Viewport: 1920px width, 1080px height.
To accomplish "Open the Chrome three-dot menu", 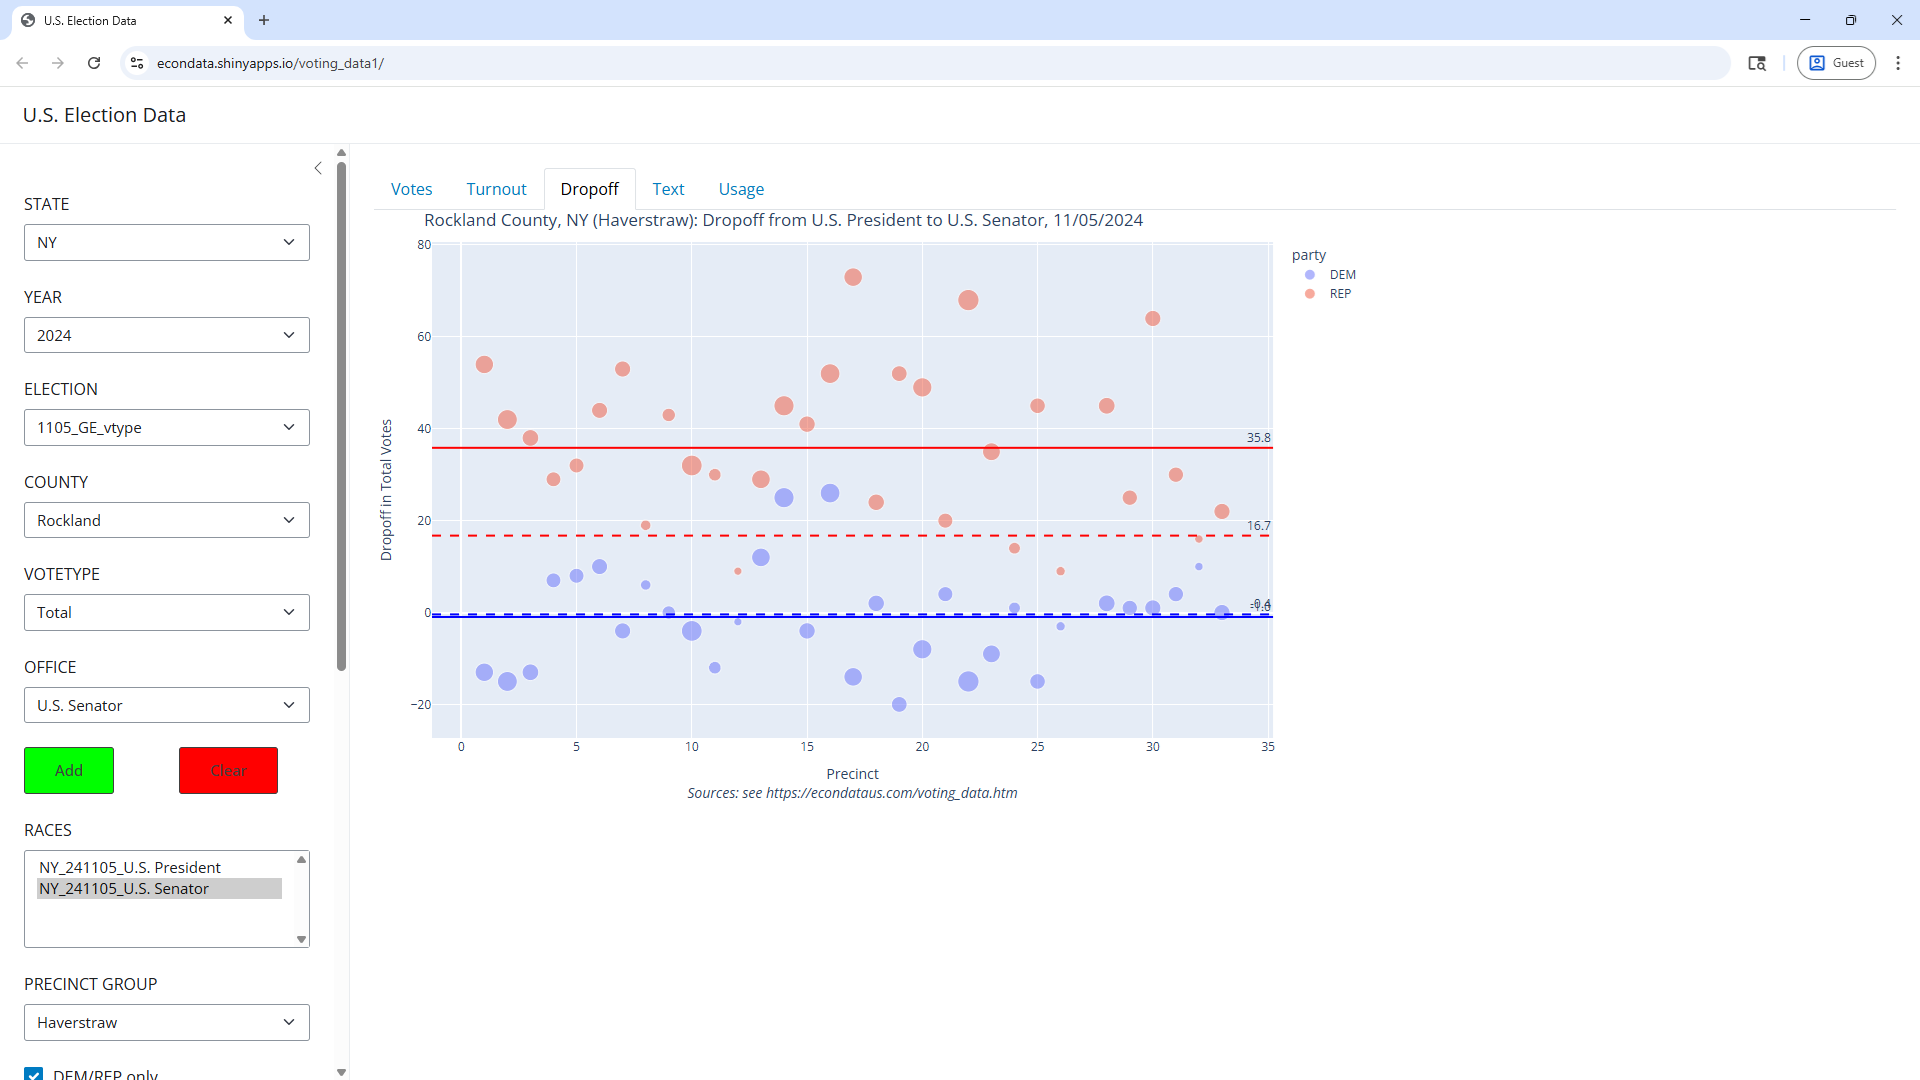I will click(1898, 63).
